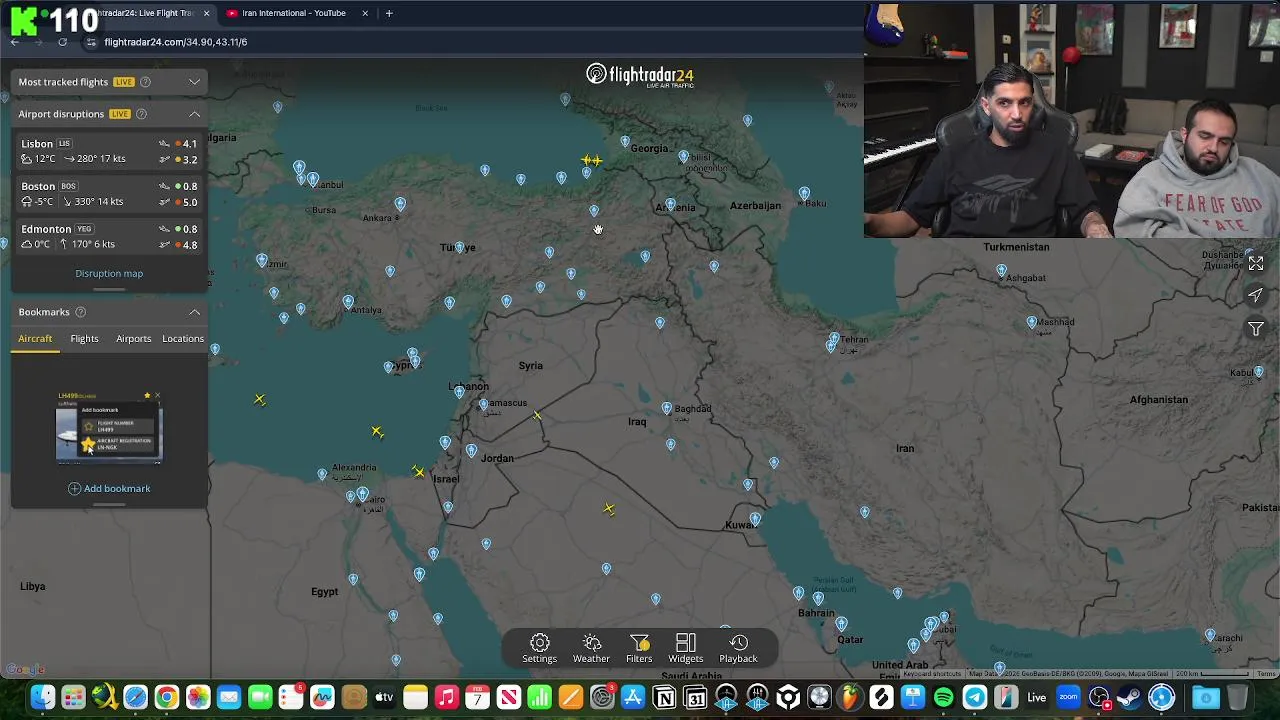Open Telegram from the Dock

(x=975, y=697)
